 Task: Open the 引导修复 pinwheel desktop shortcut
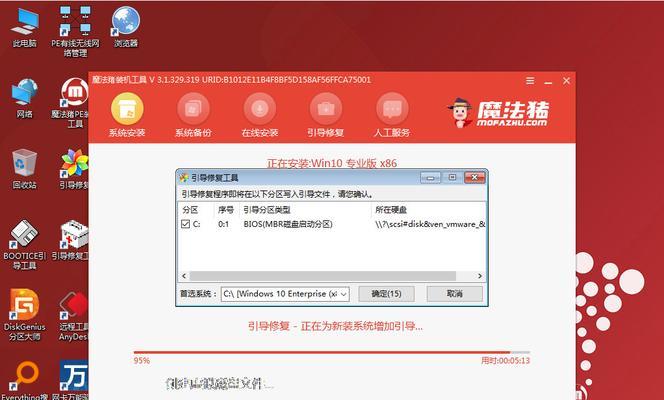click(x=74, y=169)
